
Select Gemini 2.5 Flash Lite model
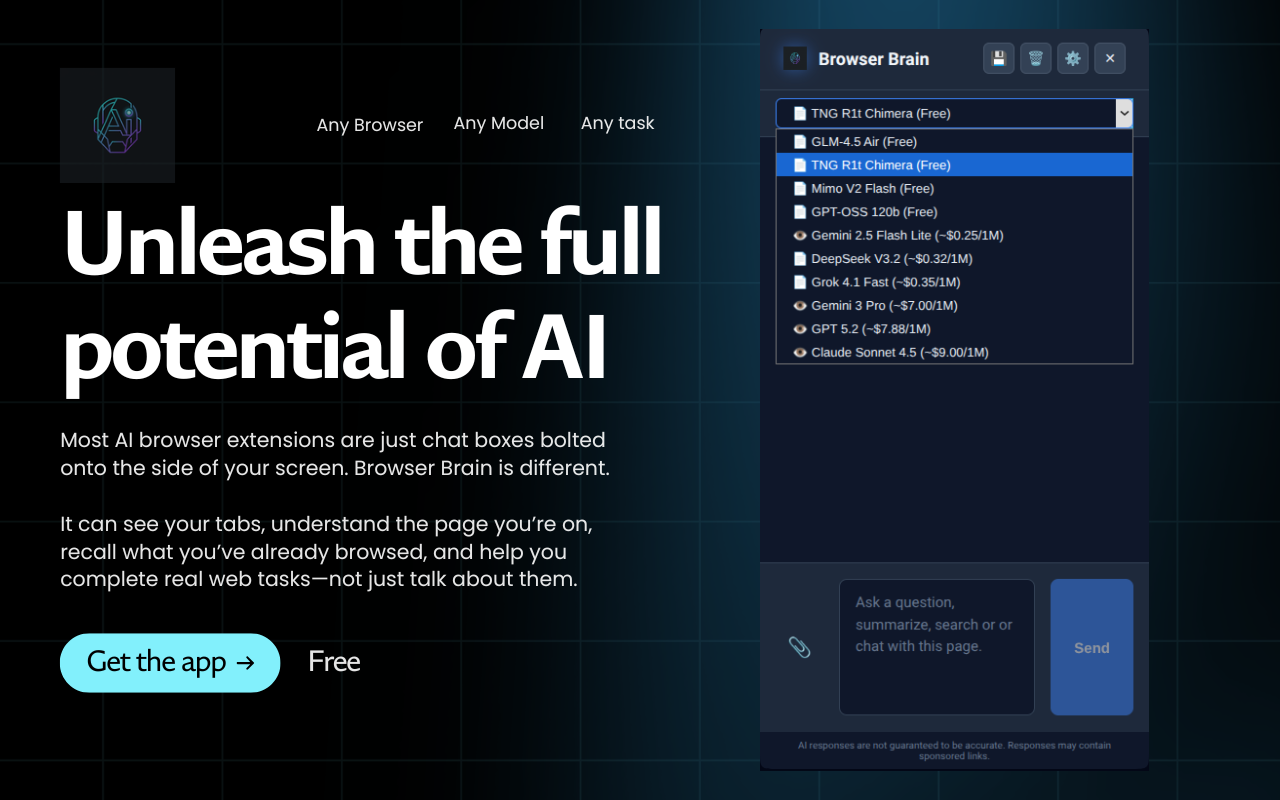coord(954,235)
